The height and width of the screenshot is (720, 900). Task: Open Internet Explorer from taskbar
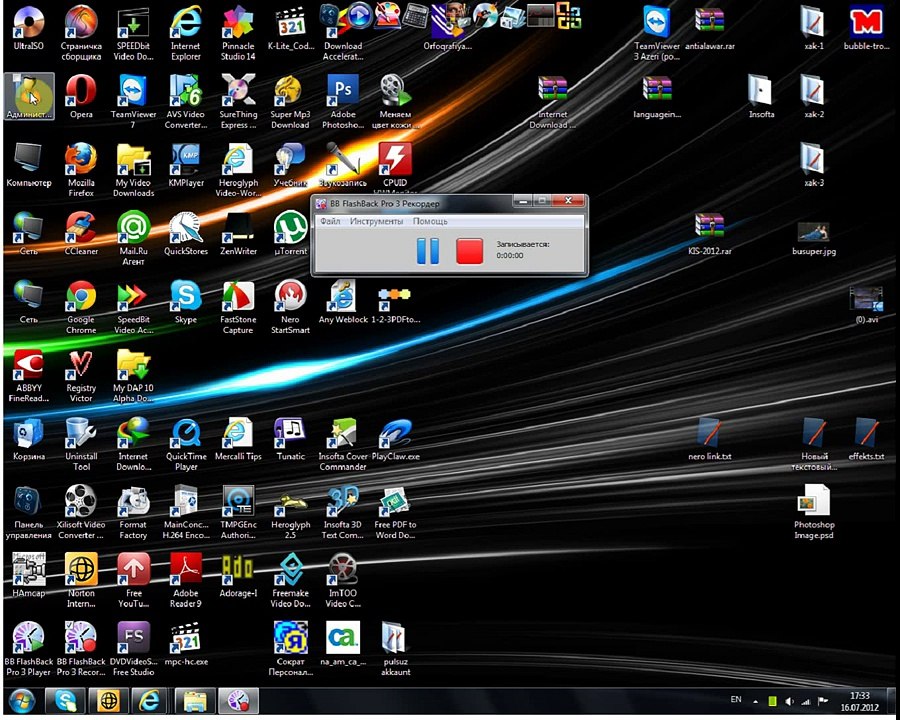149,700
